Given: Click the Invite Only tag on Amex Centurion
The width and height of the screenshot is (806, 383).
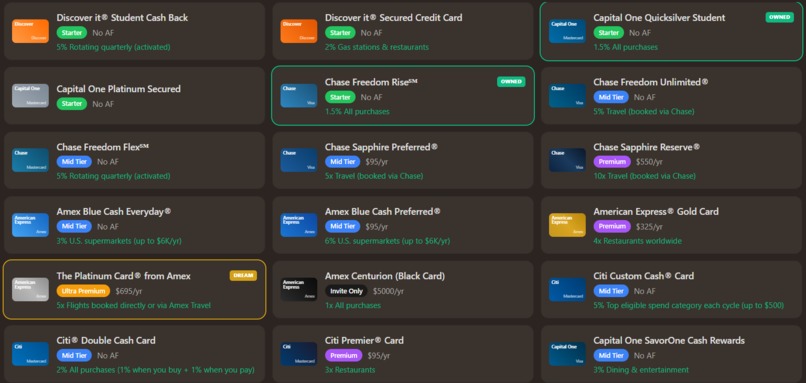Looking at the screenshot, I should coord(346,291).
